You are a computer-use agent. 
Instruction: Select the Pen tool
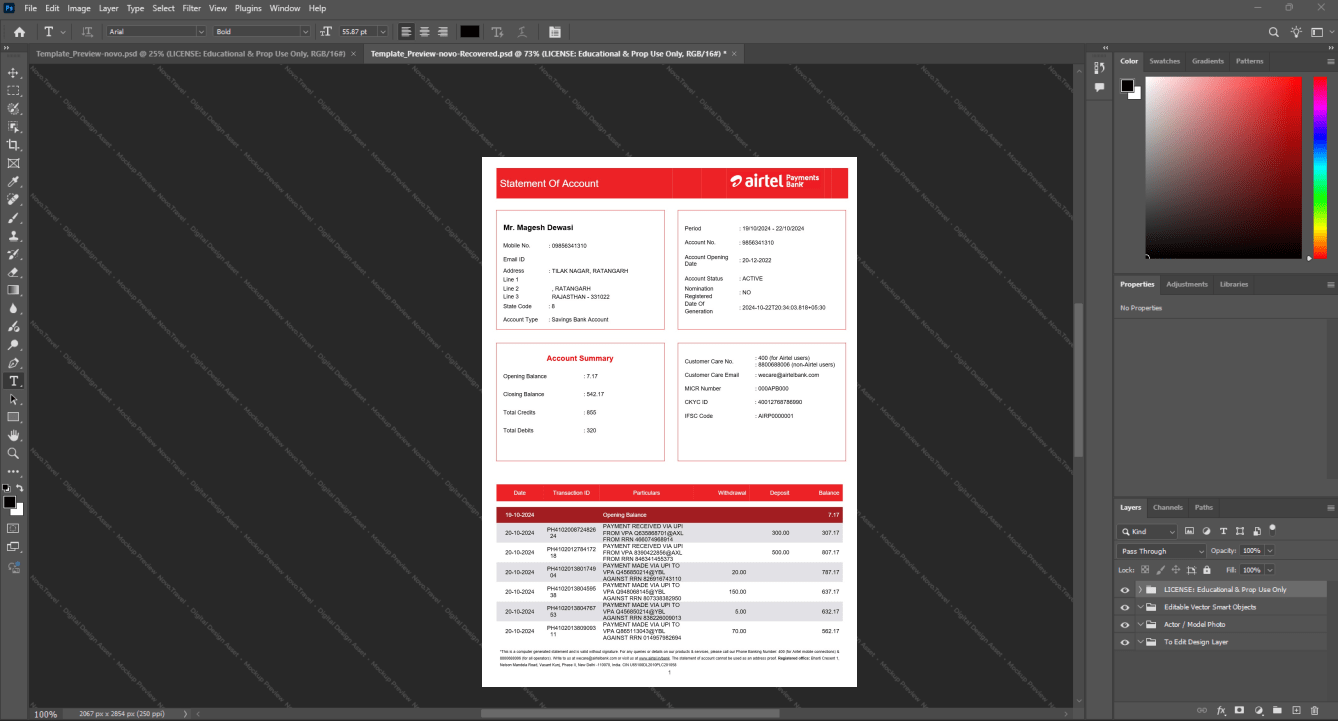(x=14, y=362)
